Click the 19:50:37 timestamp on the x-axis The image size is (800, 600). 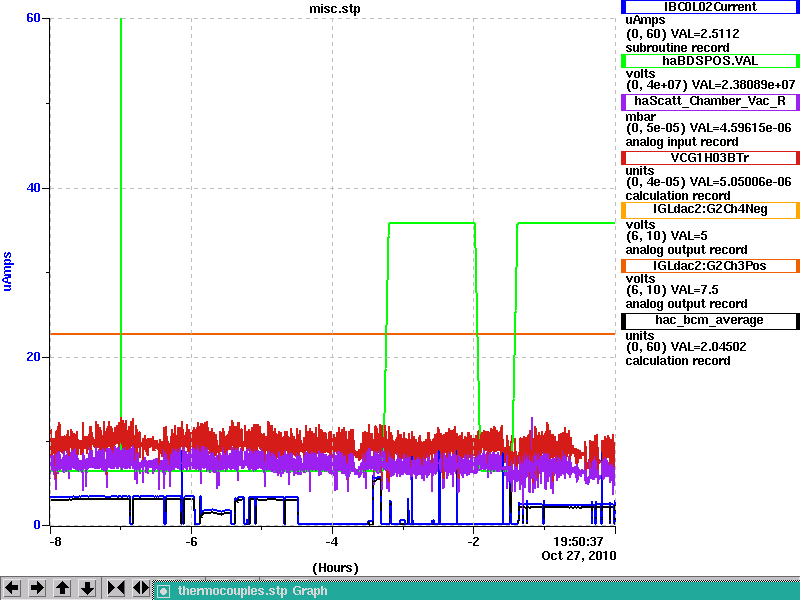(x=578, y=541)
